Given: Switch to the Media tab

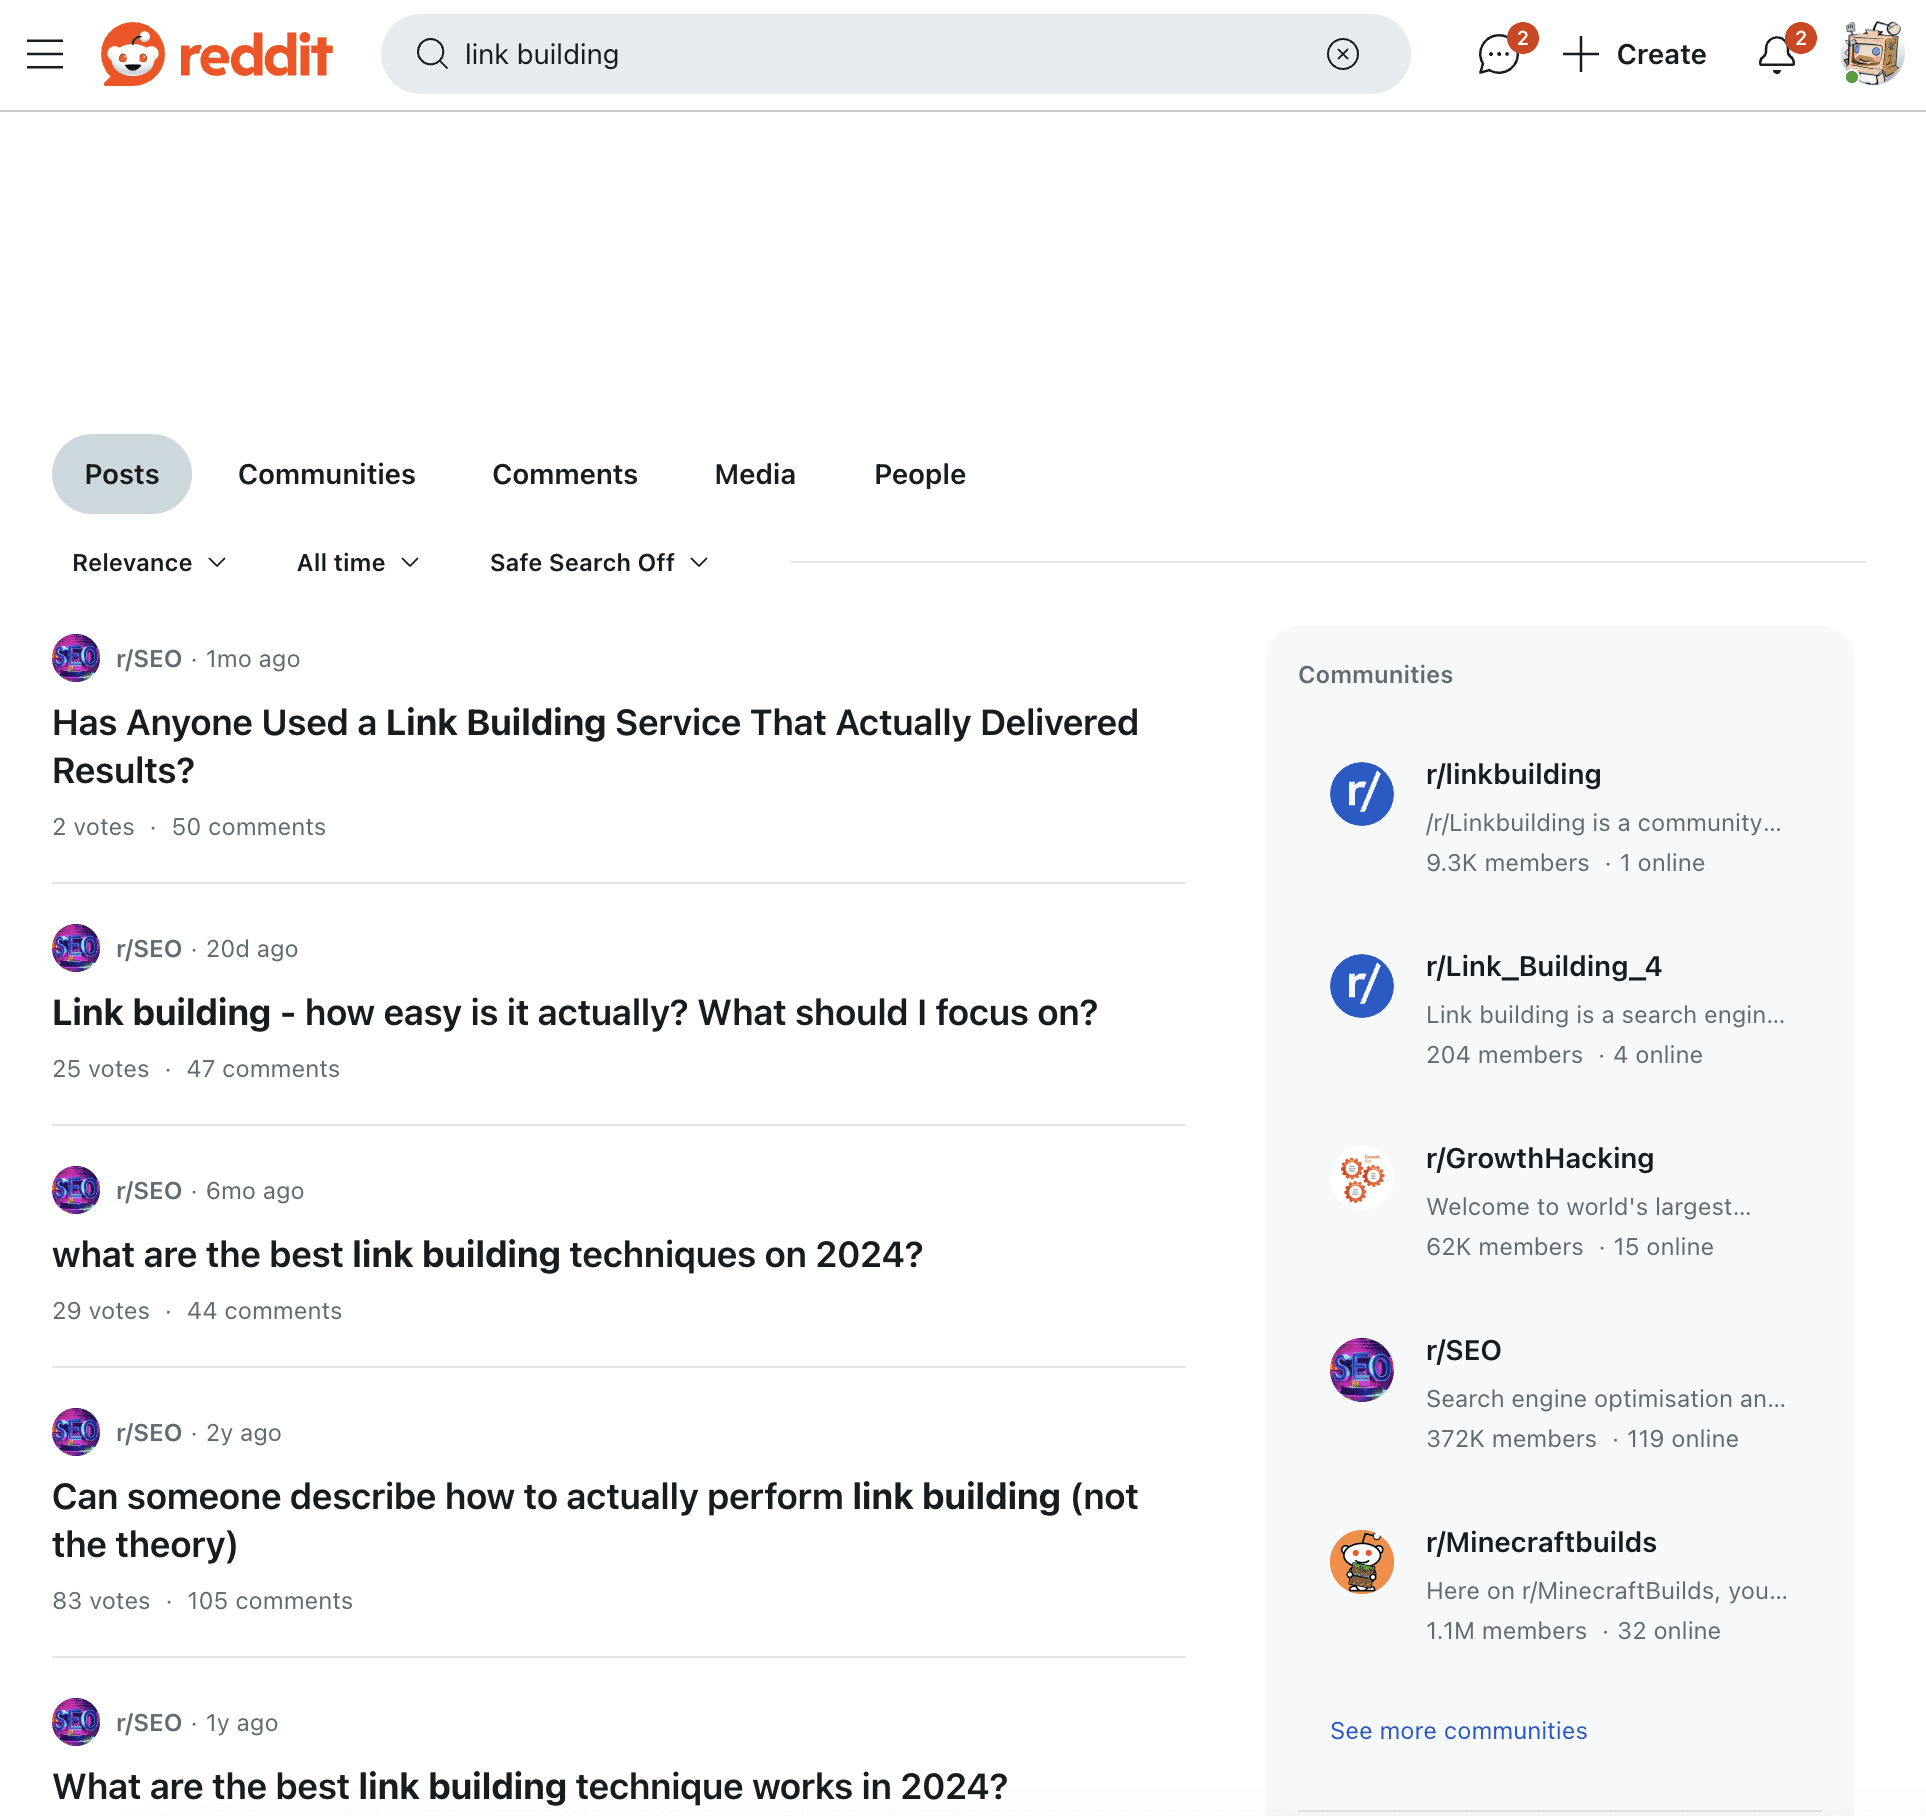Looking at the screenshot, I should [x=754, y=474].
